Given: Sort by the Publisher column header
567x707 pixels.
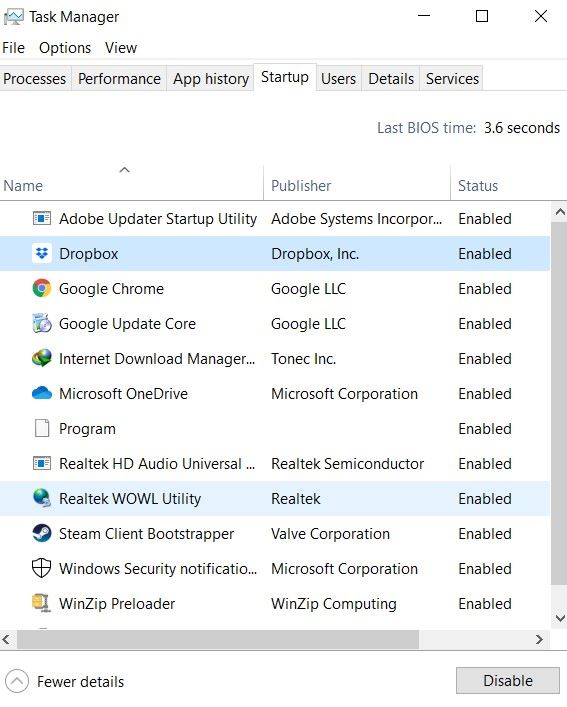Looking at the screenshot, I should click(357, 183).
